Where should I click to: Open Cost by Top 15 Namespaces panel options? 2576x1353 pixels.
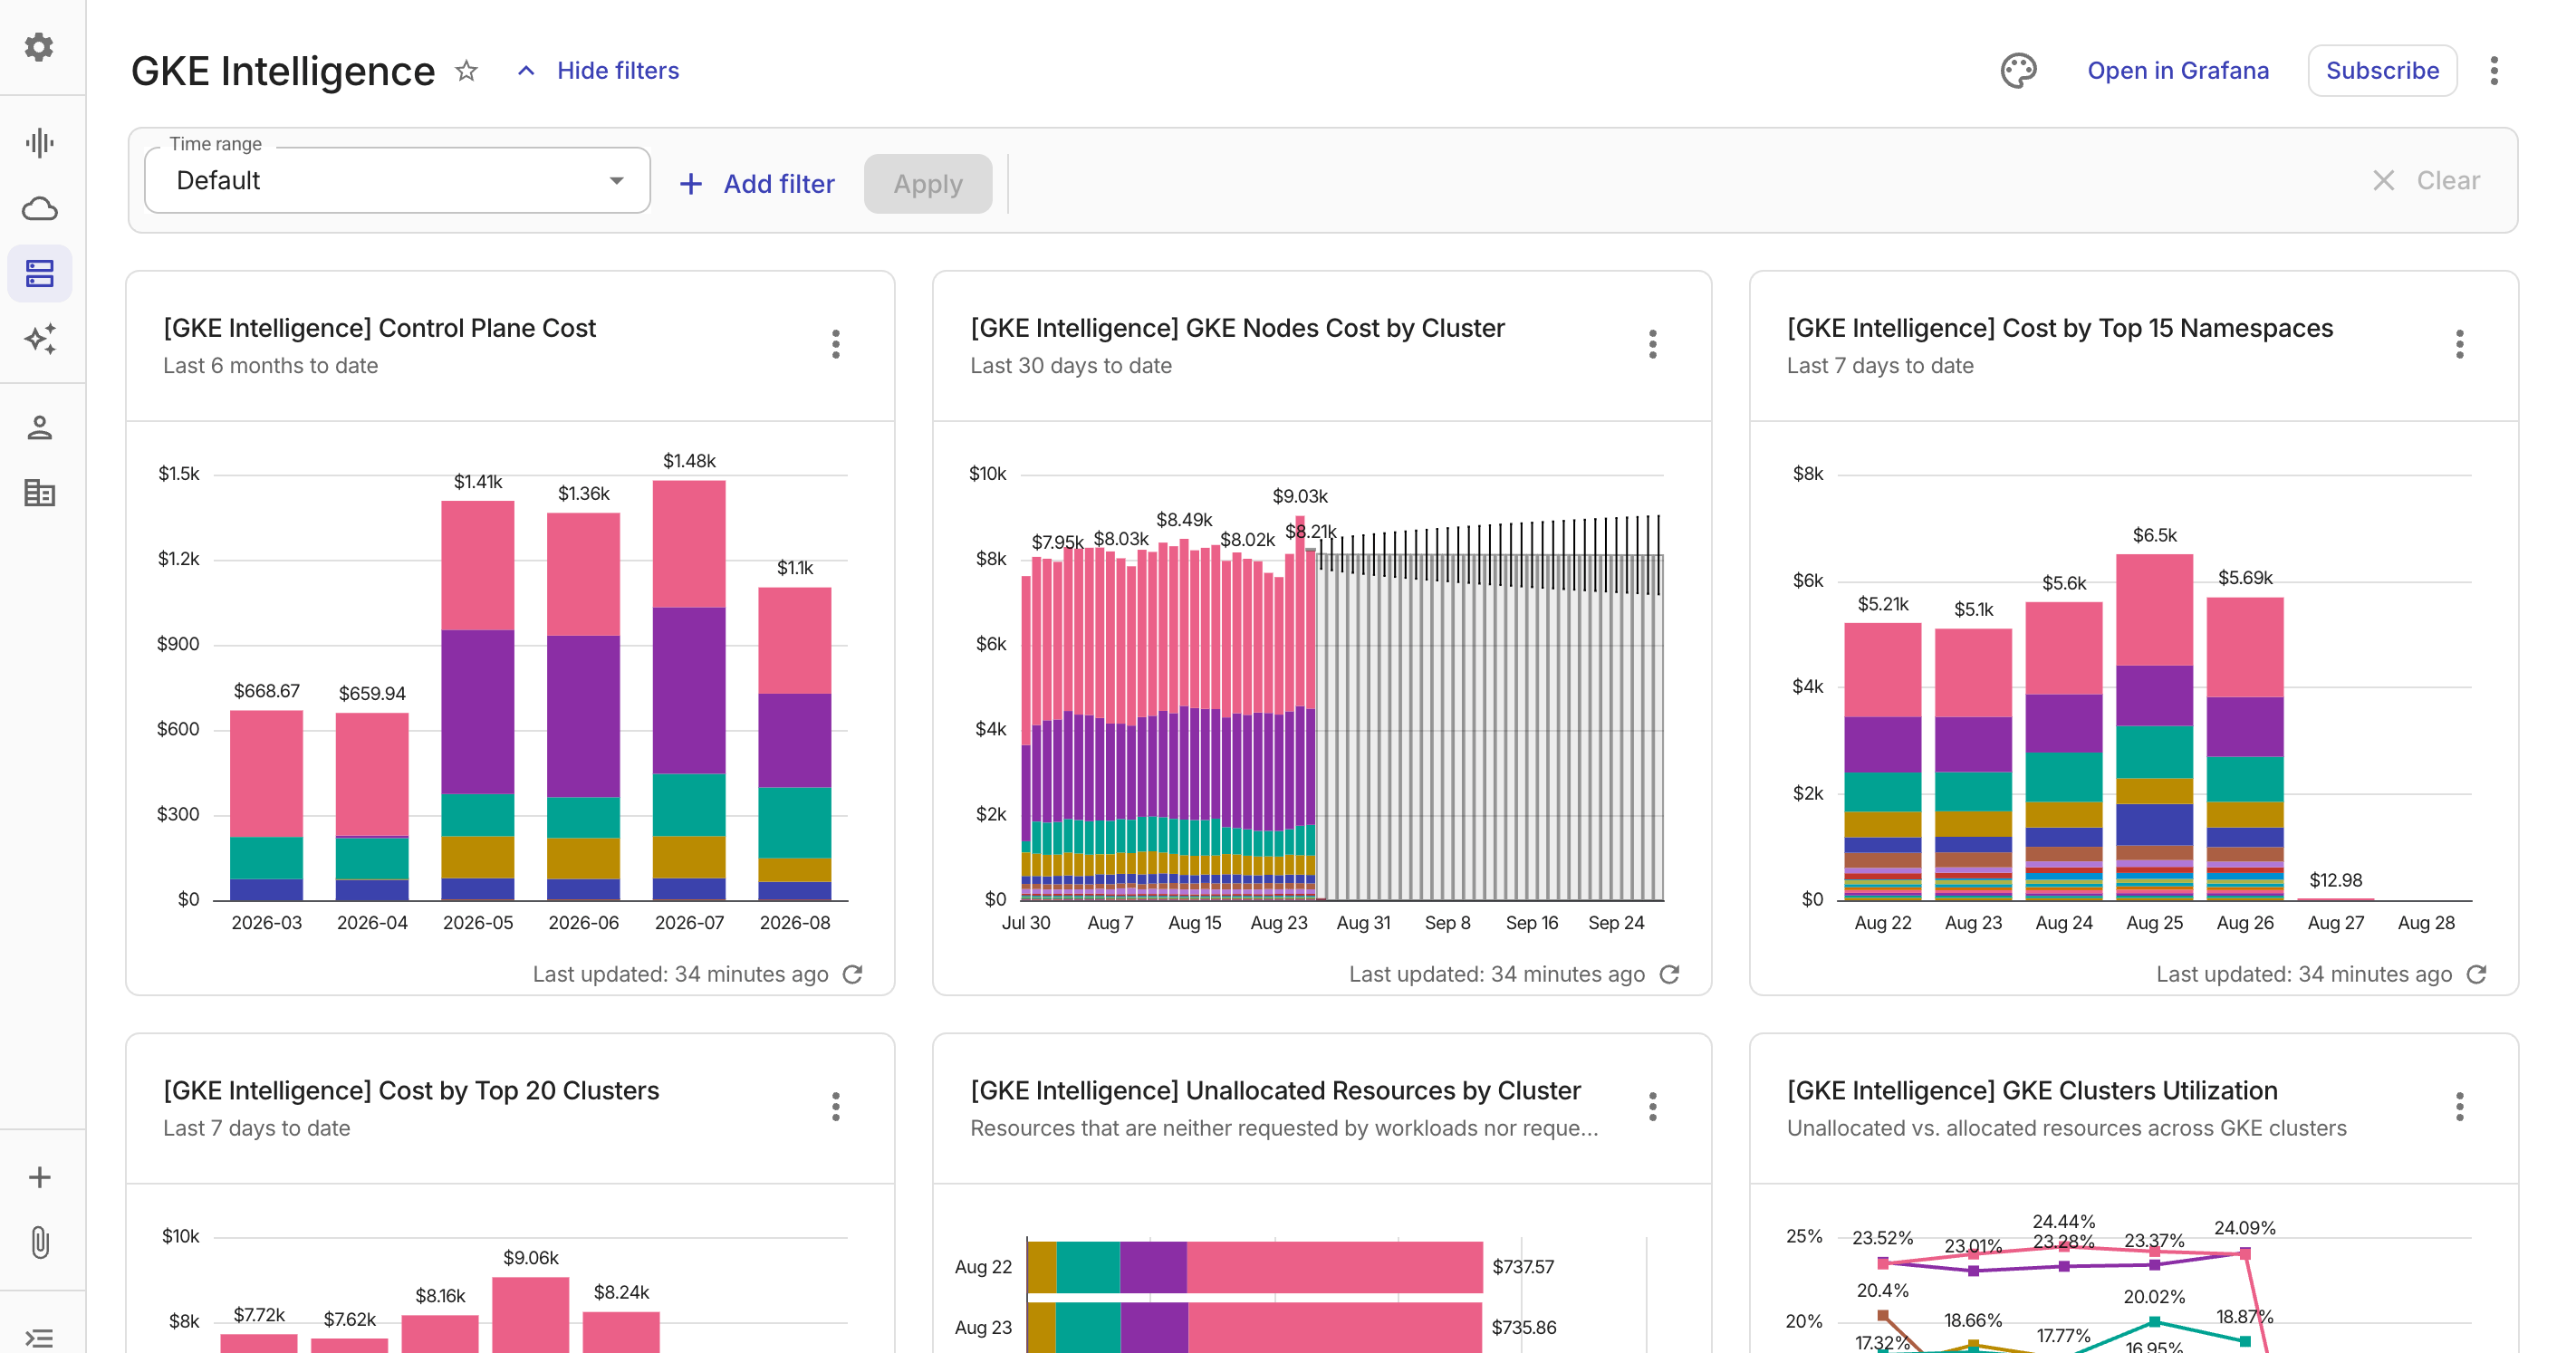tap(2460, 345)
